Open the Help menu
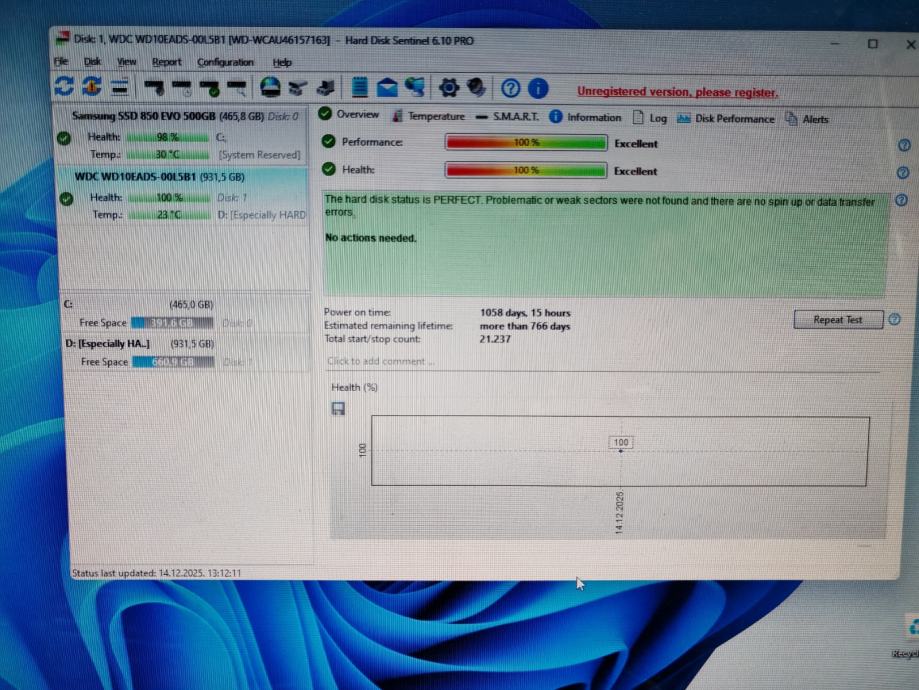The height and width of the screenshot is (690, 919). (282, 63)
